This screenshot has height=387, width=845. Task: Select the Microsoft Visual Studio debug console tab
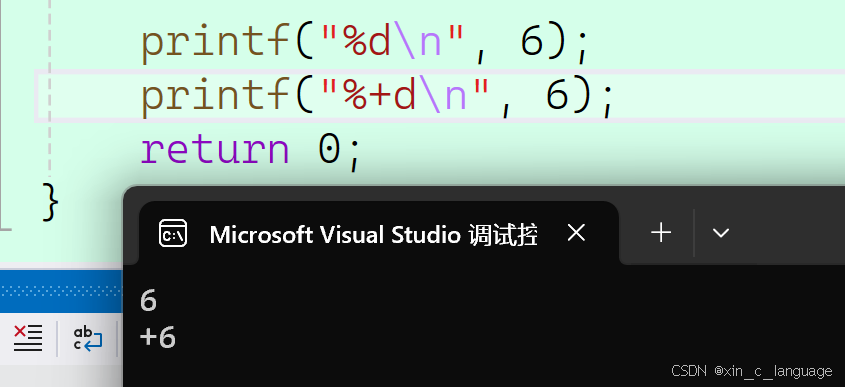point(378,233)
